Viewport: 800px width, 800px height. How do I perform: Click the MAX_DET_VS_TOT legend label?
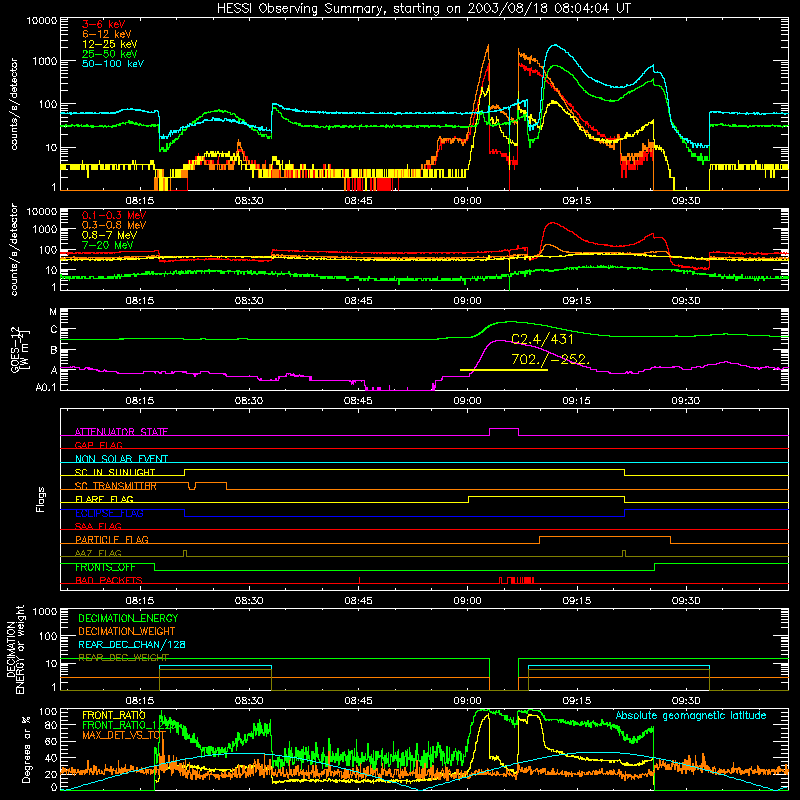pos(124,735)
